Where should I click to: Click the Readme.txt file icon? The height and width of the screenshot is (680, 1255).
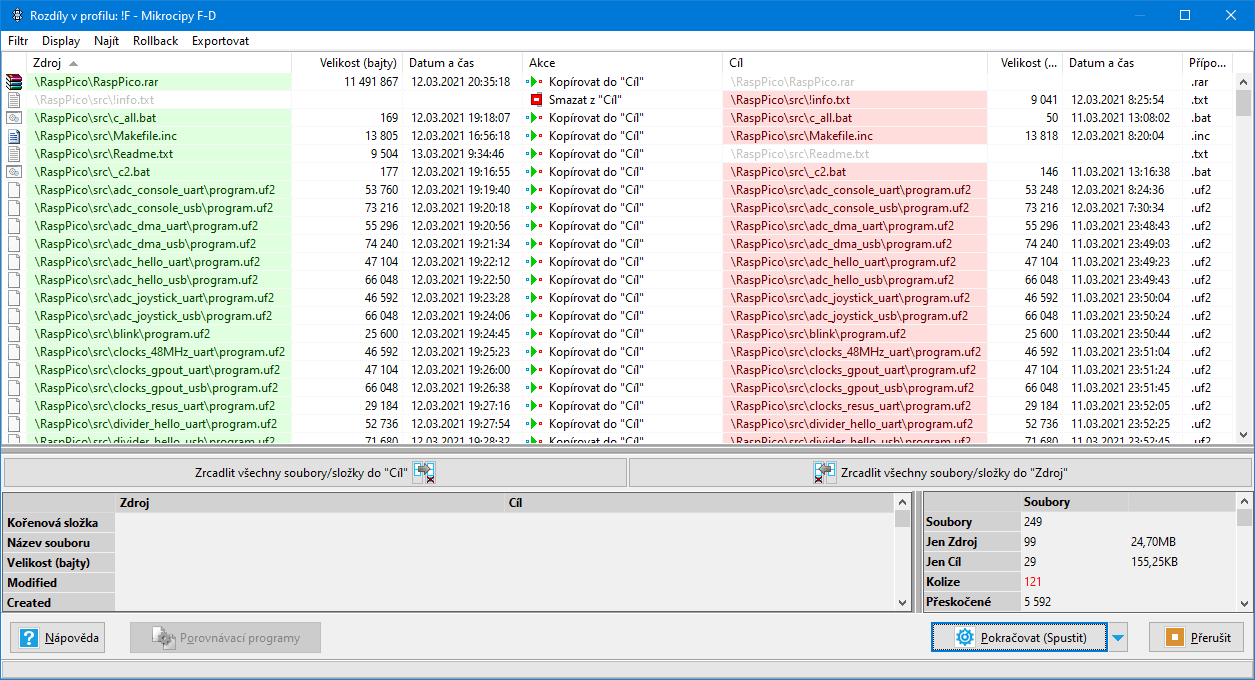pyautogui.click(x=14, y=154)
